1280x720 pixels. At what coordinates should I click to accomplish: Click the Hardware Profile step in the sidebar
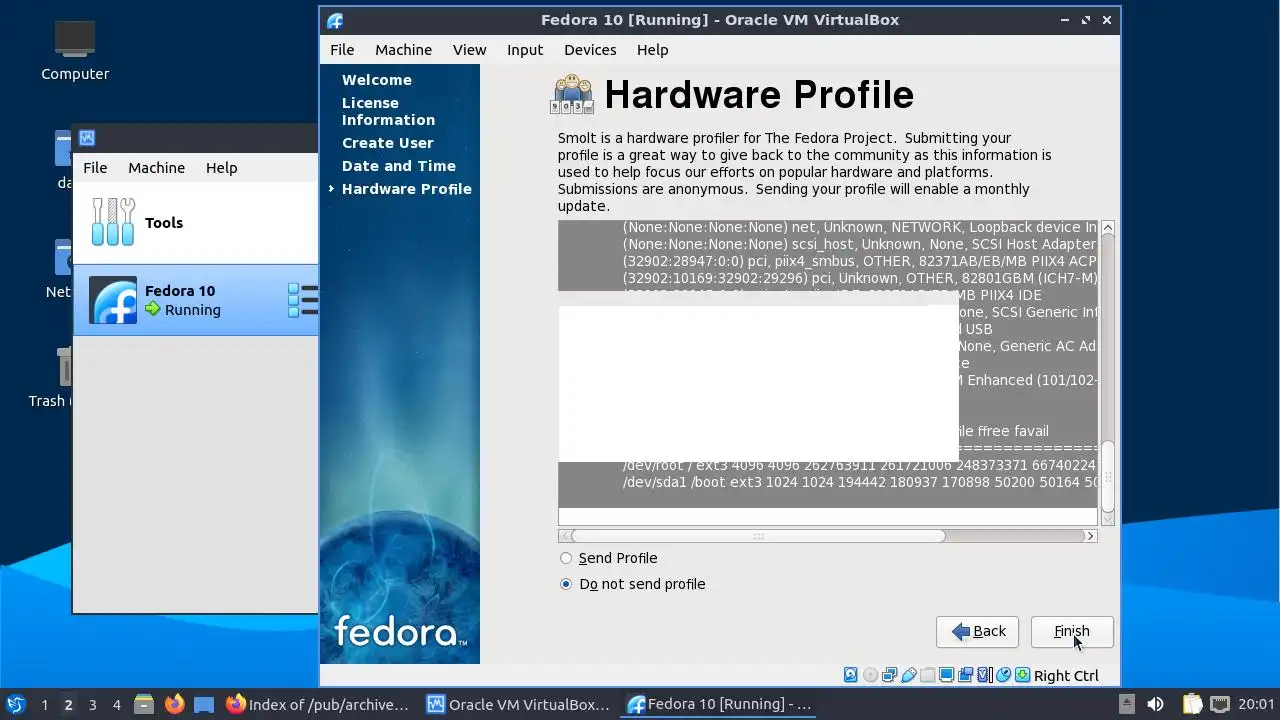406,189
